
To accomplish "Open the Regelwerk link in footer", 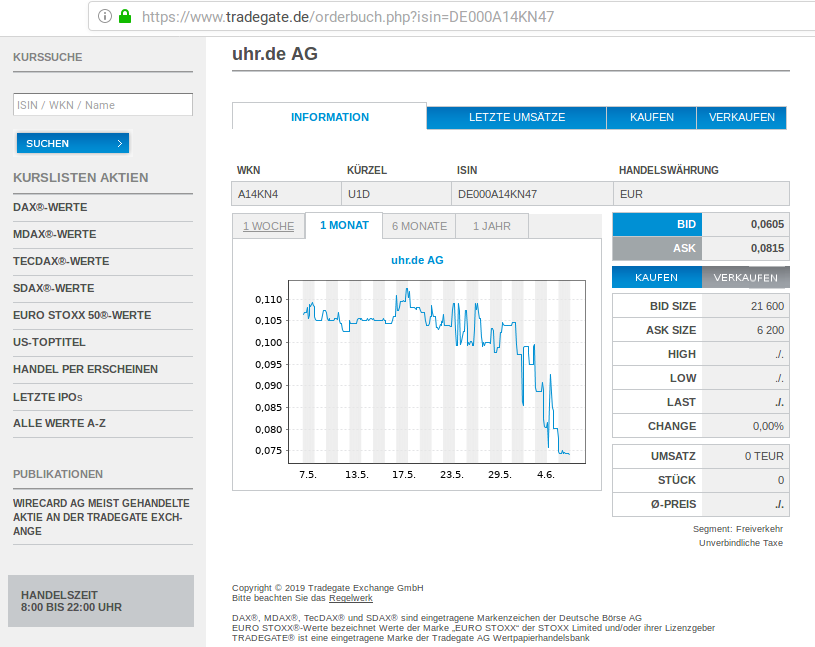I will (x=351, y=598).
